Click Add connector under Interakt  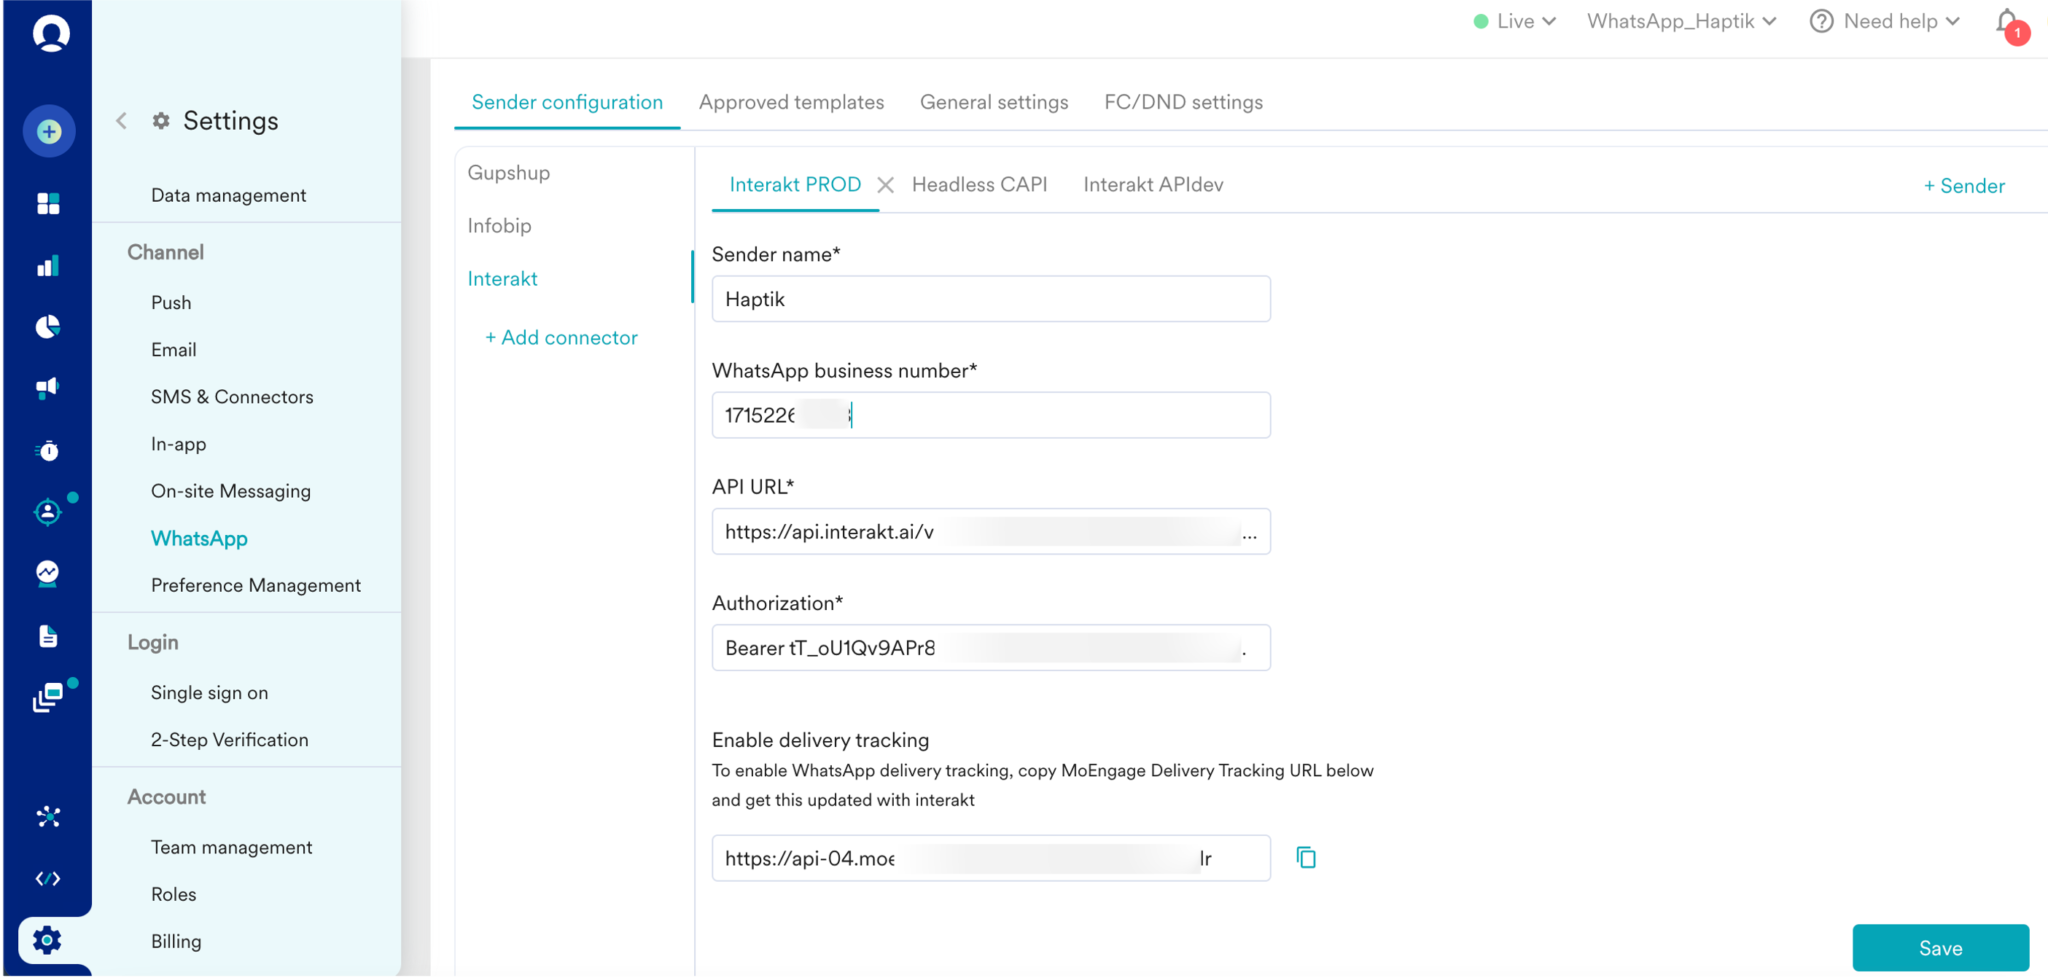click(x=561, y=337)
